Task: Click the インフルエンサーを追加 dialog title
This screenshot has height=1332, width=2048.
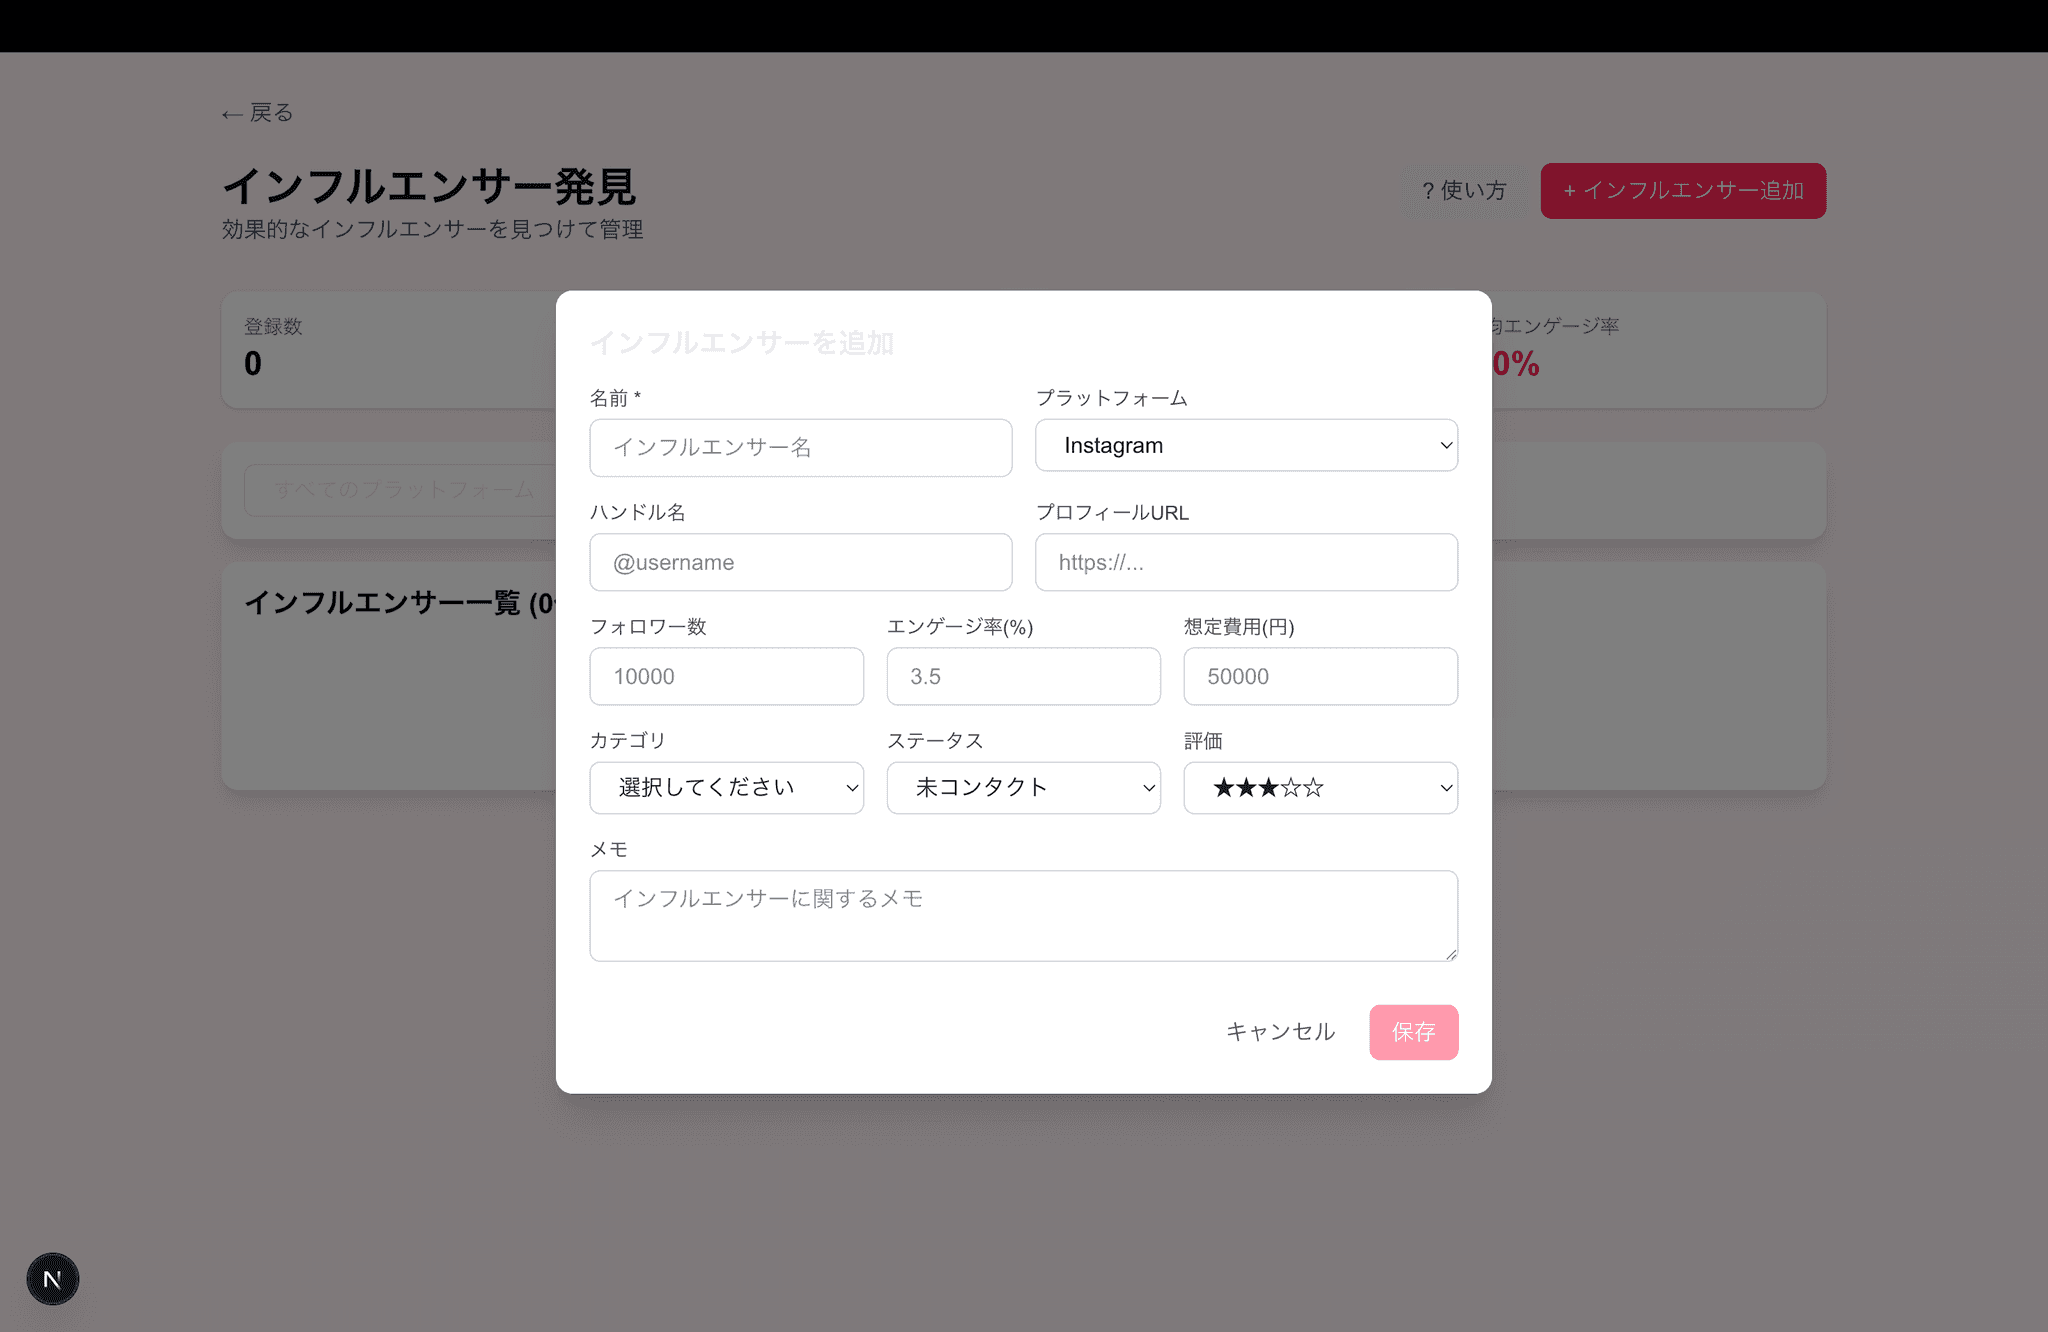Action: click(741, 343)
